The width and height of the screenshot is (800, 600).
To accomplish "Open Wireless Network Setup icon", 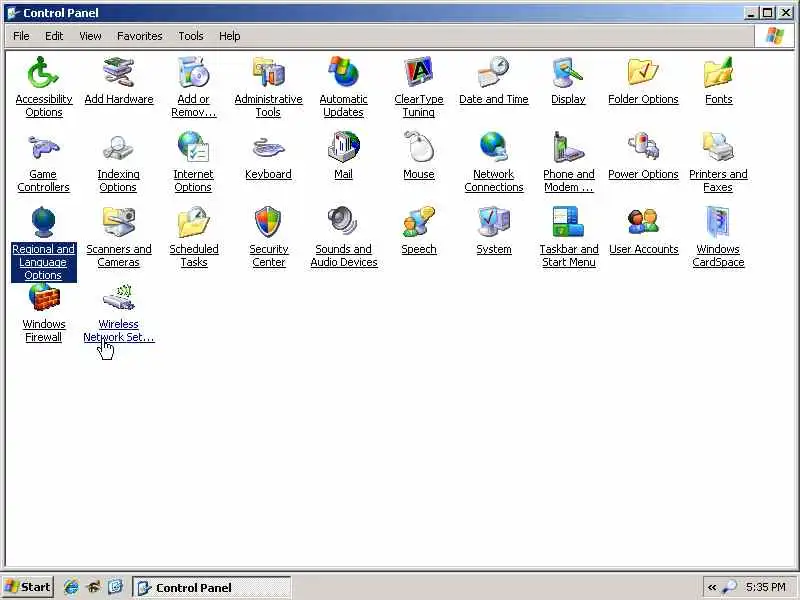I will tap(118, 297).
